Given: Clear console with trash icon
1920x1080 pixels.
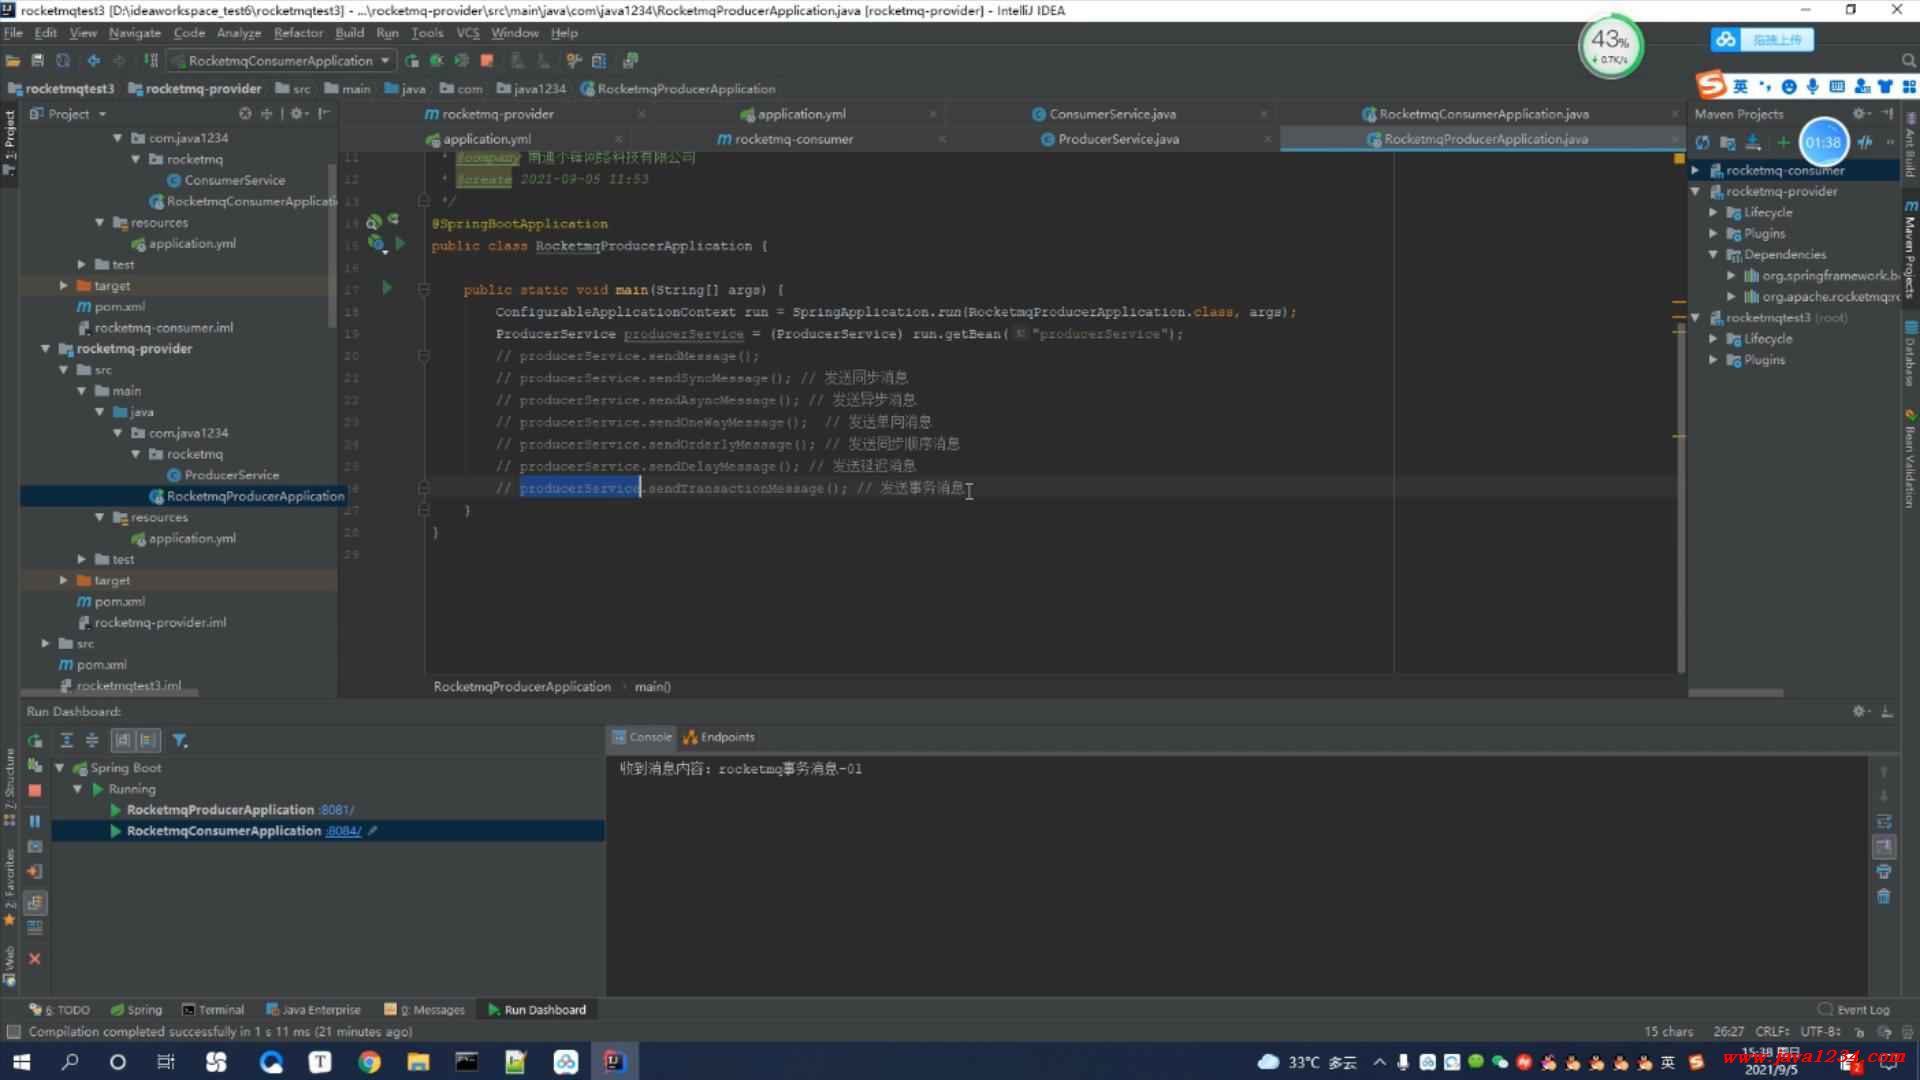Looking at the screenshot, I should point(1883,896).
